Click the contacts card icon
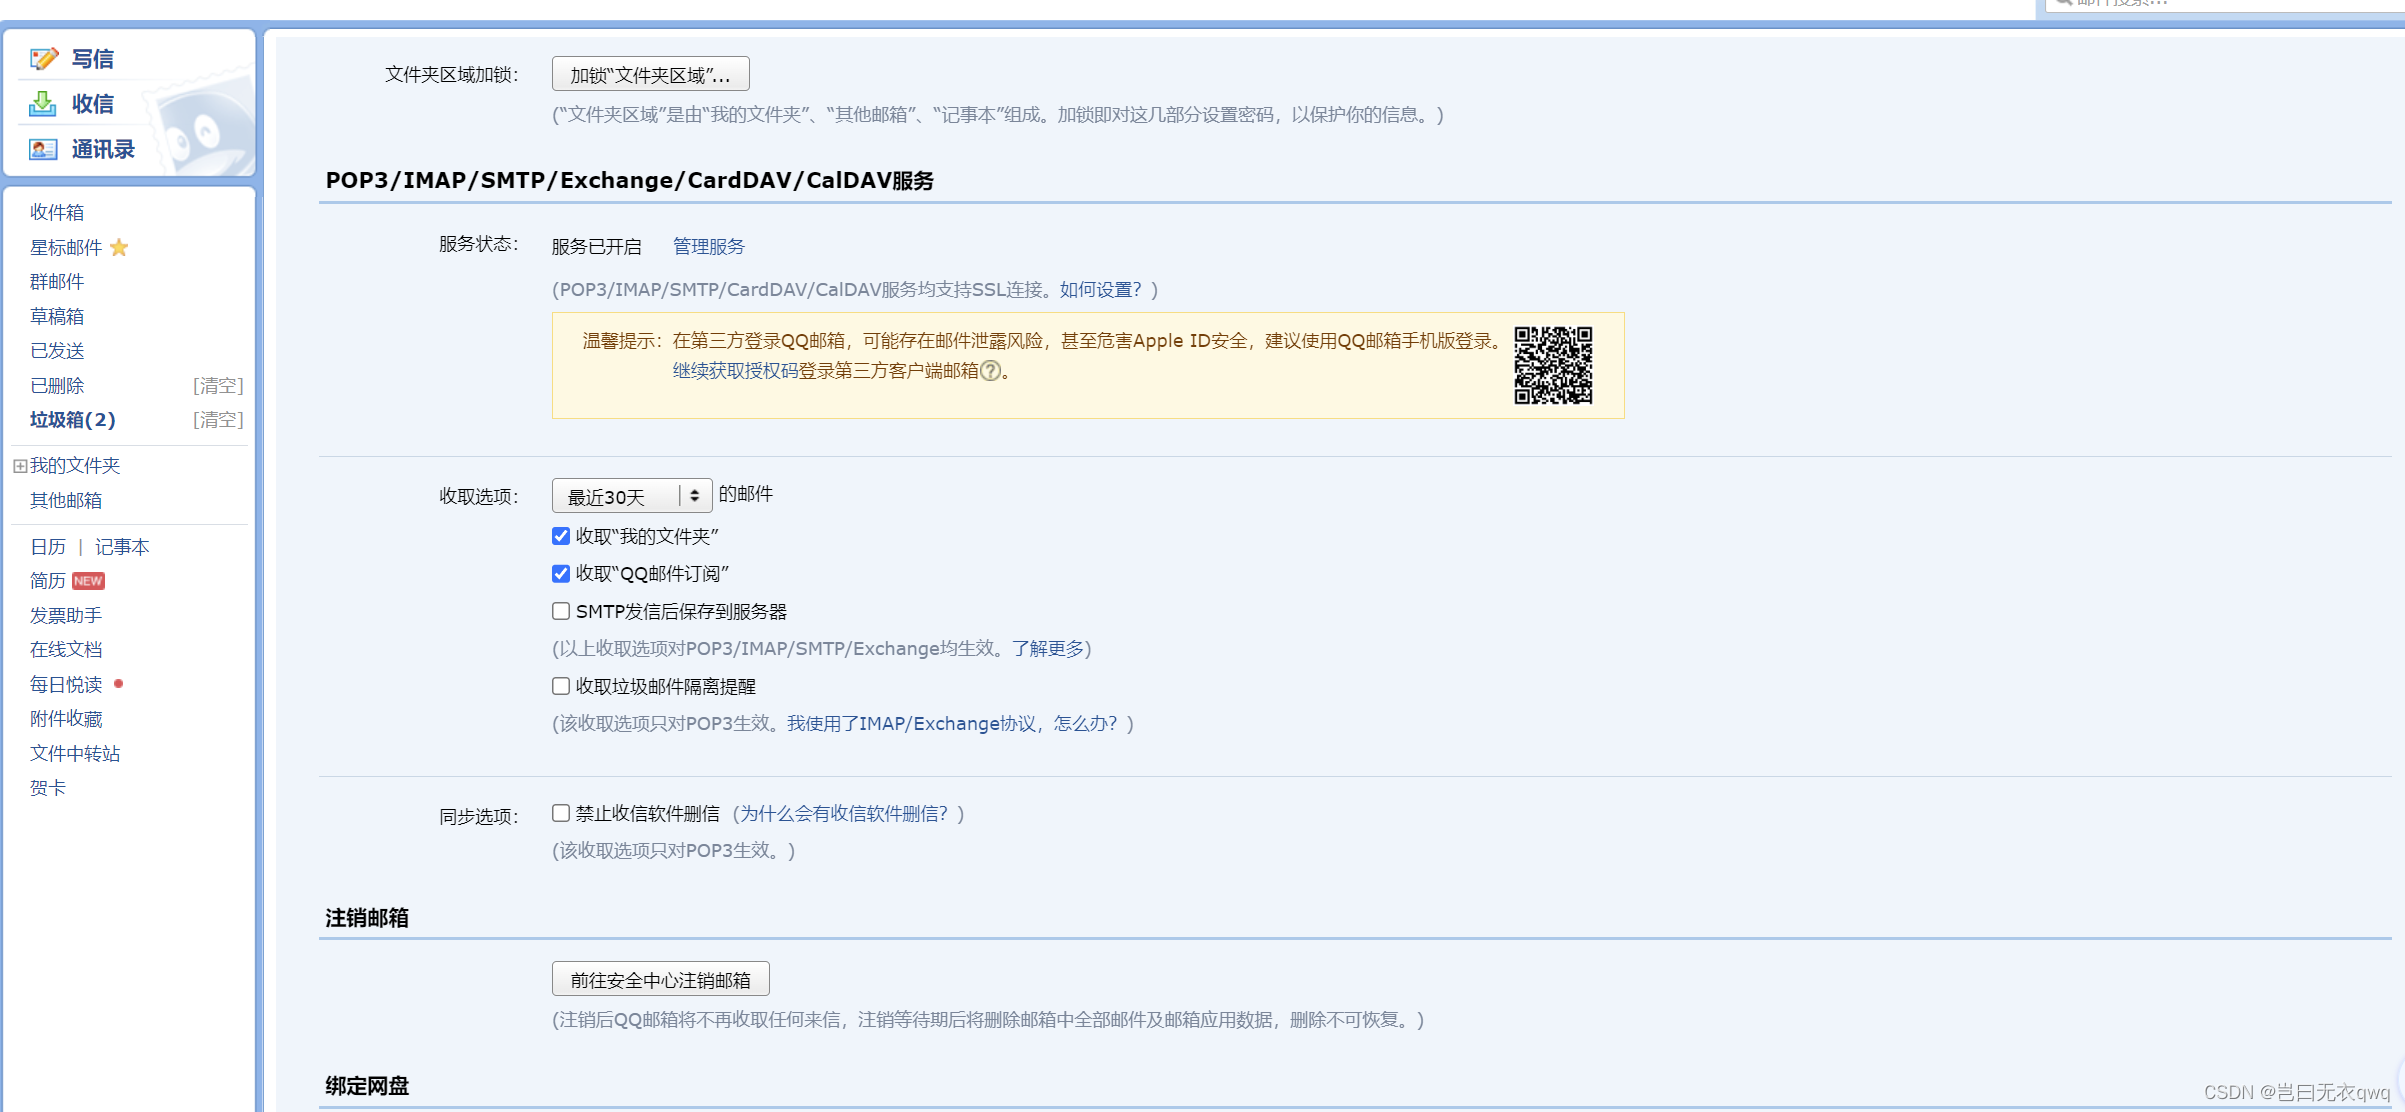Screen dimensions: 2405x1112 [43, 149]
